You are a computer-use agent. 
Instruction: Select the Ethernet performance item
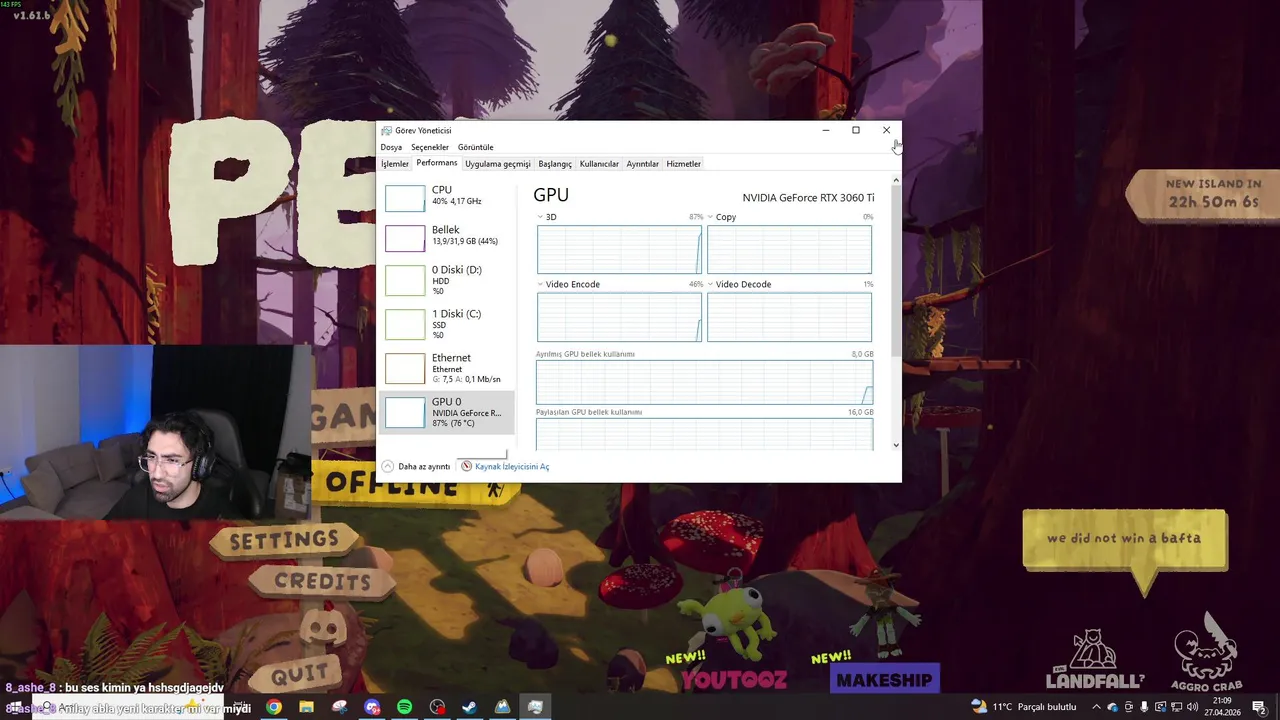(x=447, y=368)
